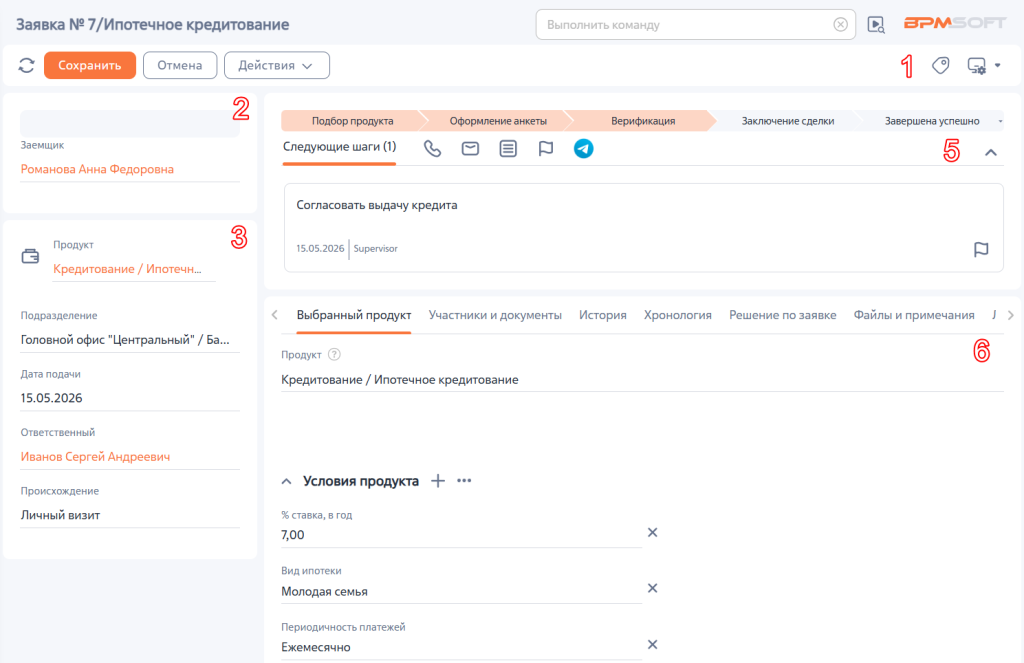
Task: Open borrower link Романова Анна Федоровна
Action: click(97, 169)
